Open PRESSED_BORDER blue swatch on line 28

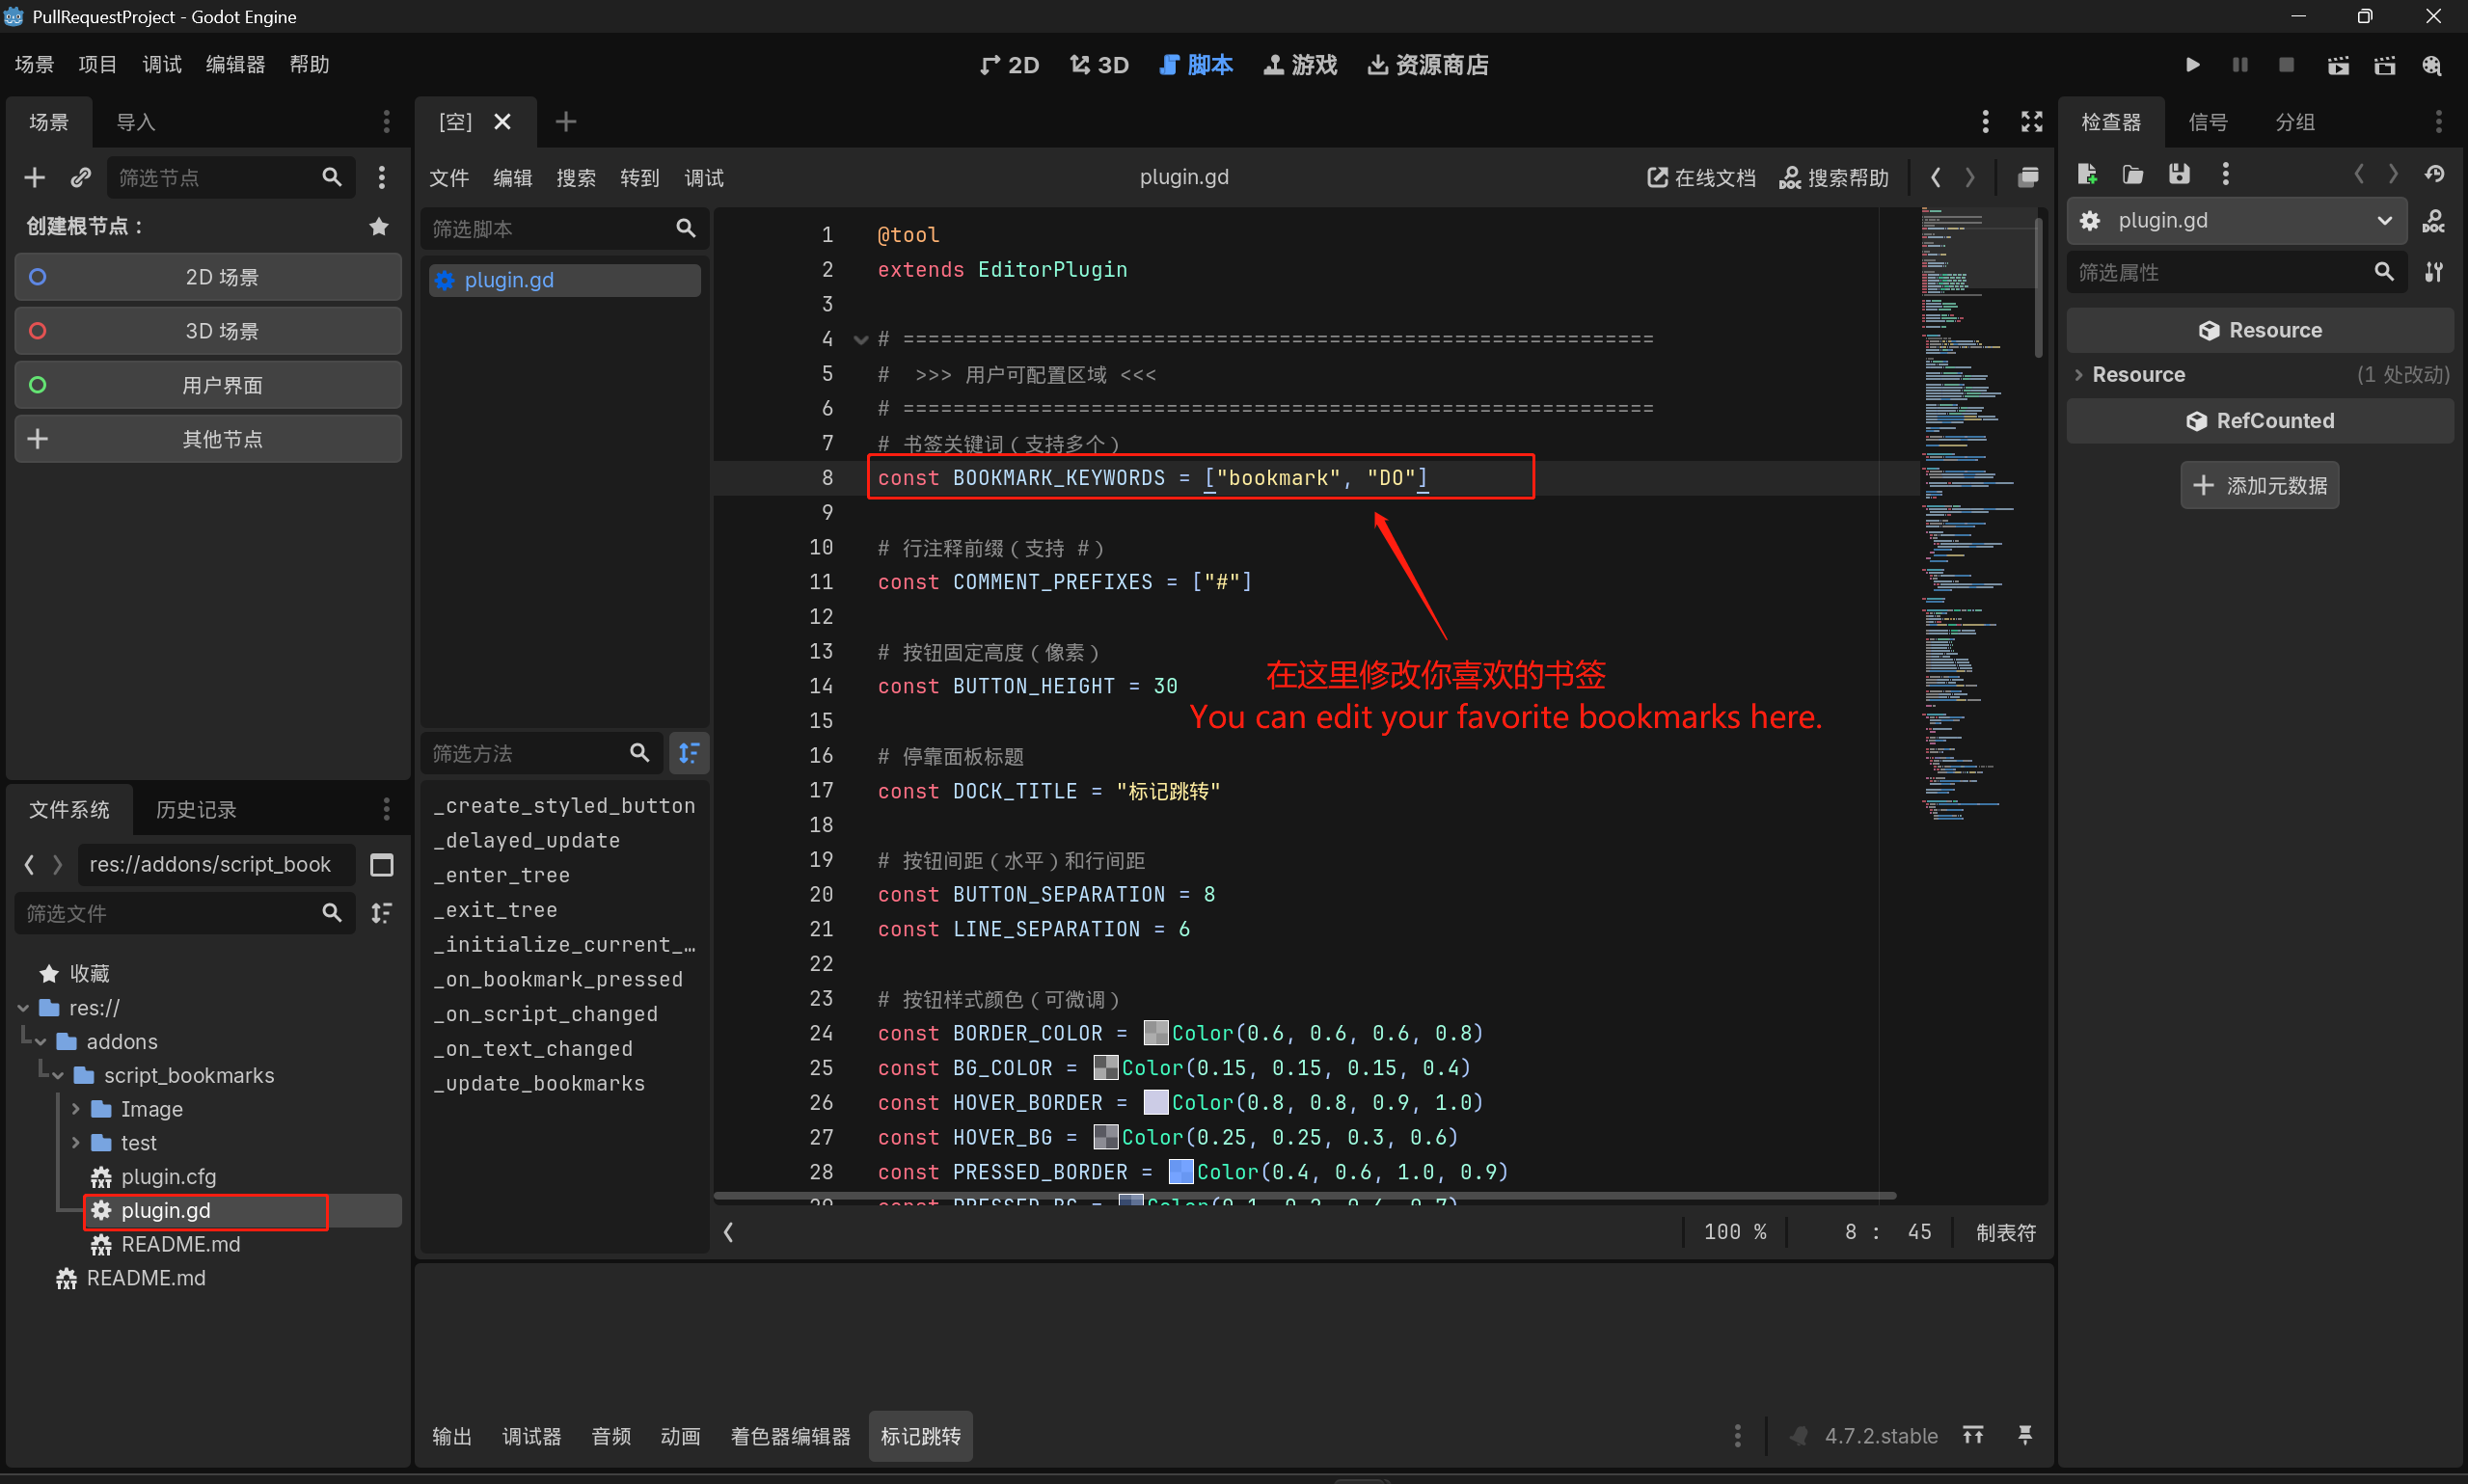[x=1181, y=1171]
